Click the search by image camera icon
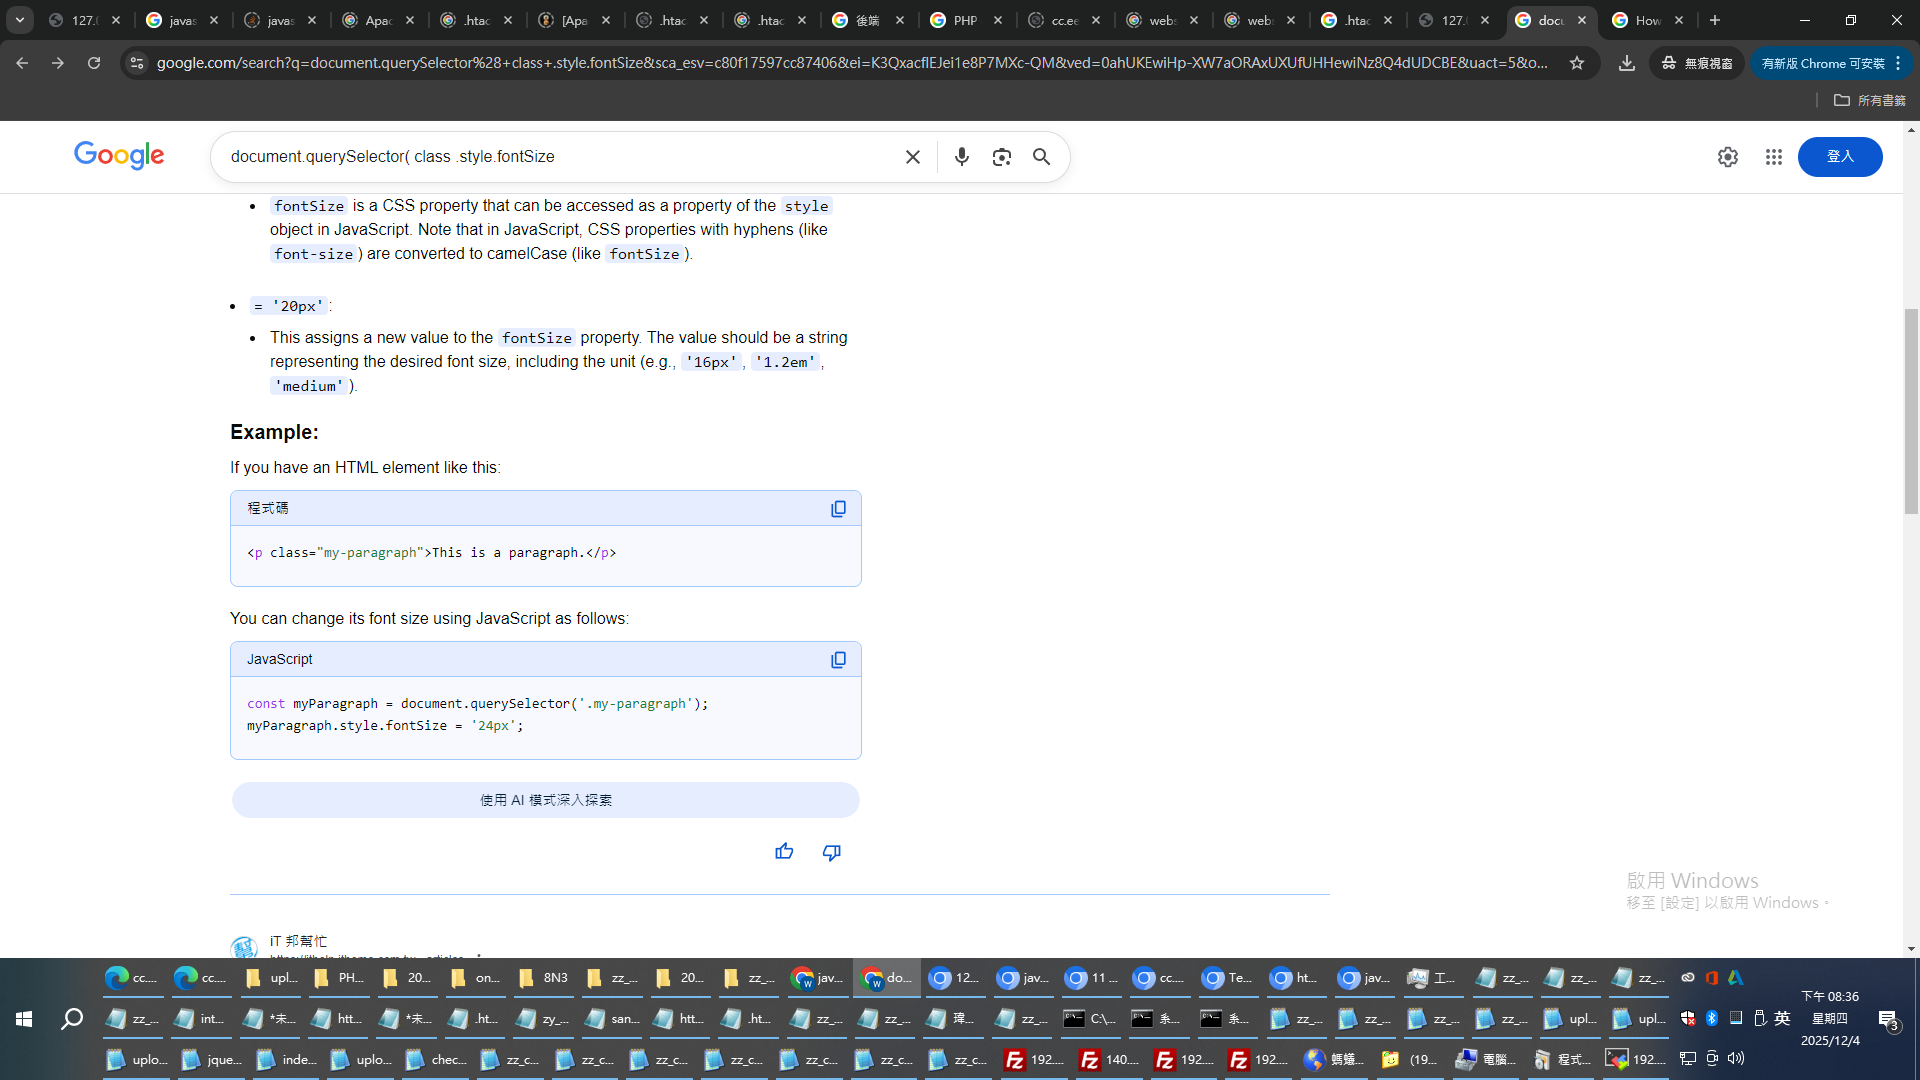This screenshot has height=1080, width=1920. pos(1001,157)
